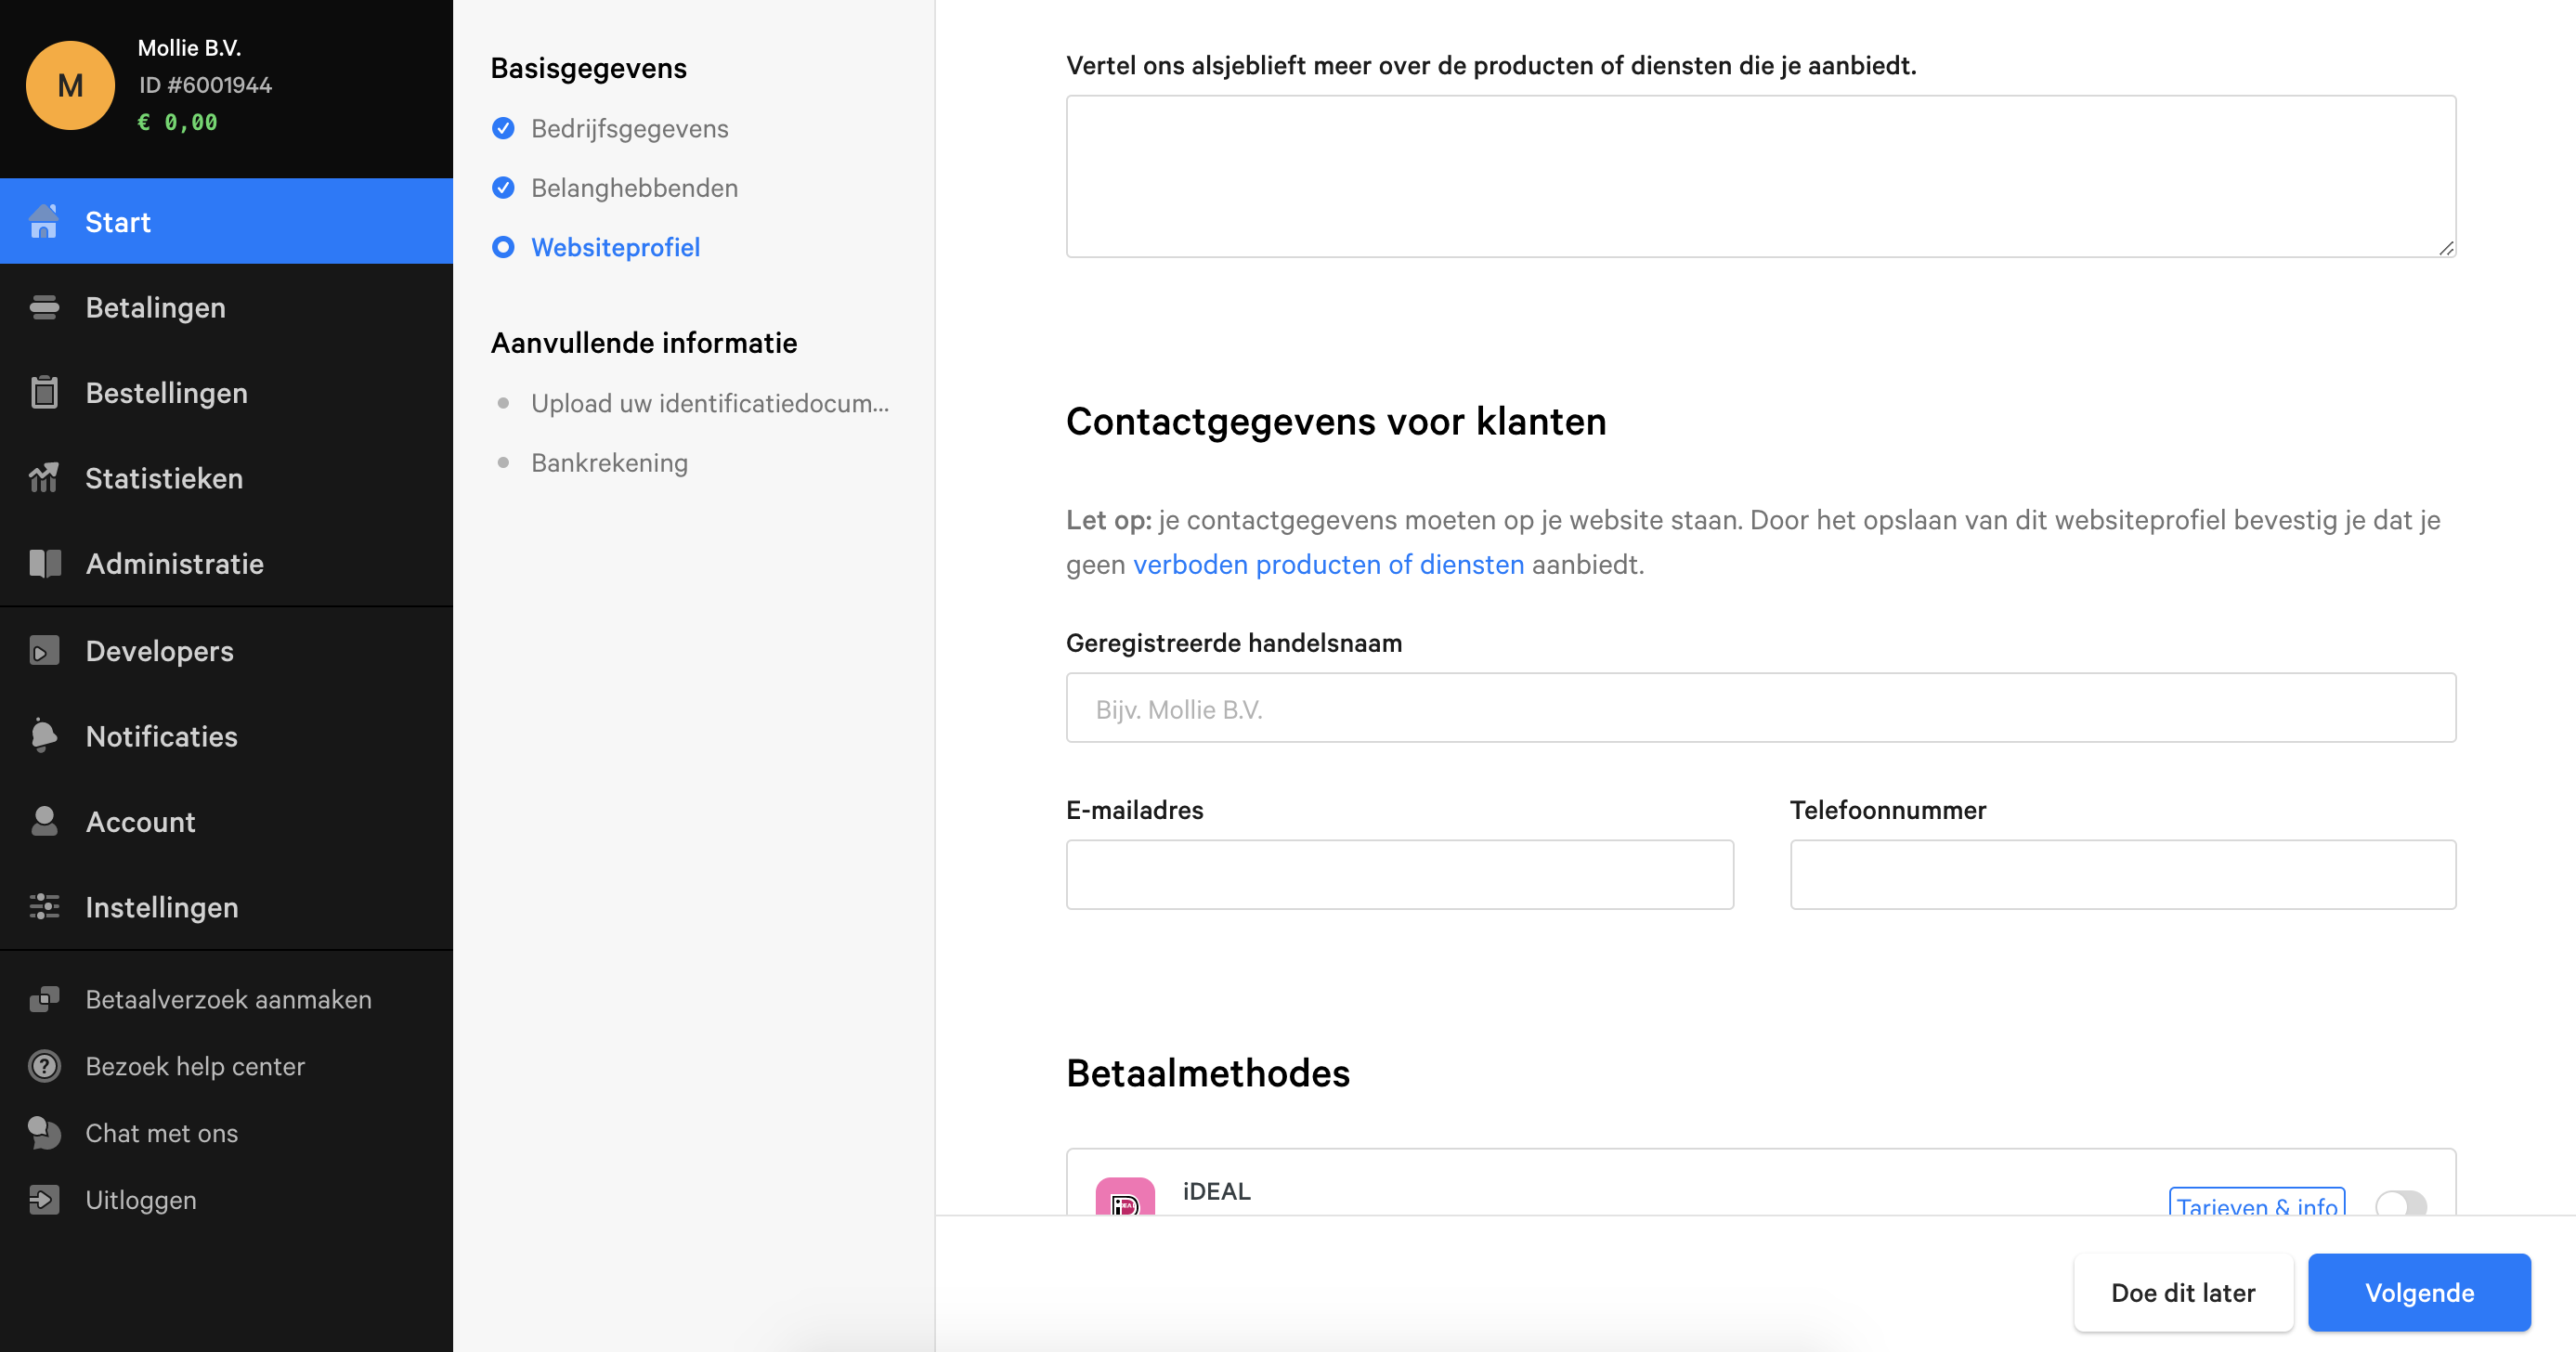Open Upload uw identificatiedocument step
The width and height of the screenshot is (2576, 1352).
click(710, 403)
